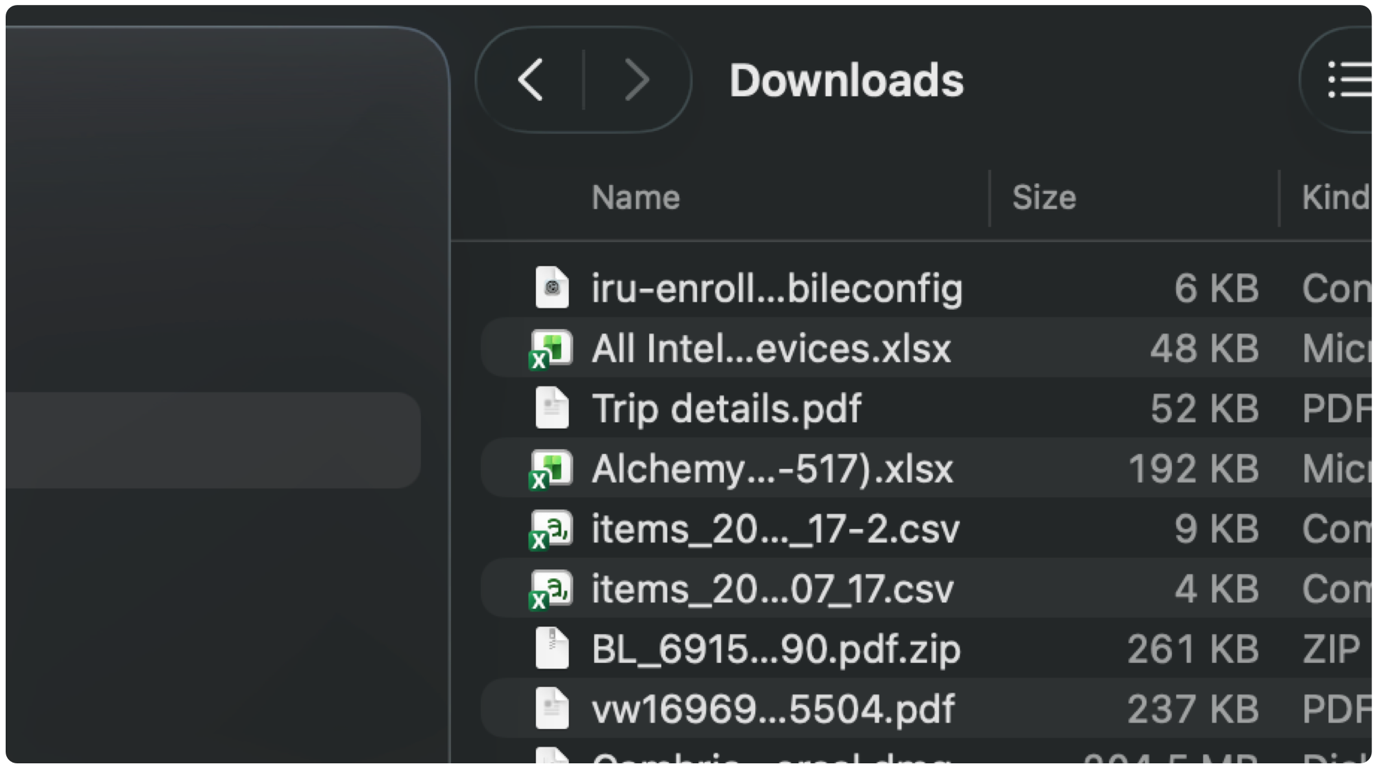Click the highlighted sidebar selection item
This screenshot has width=1377, height=769.
[213, 440]
